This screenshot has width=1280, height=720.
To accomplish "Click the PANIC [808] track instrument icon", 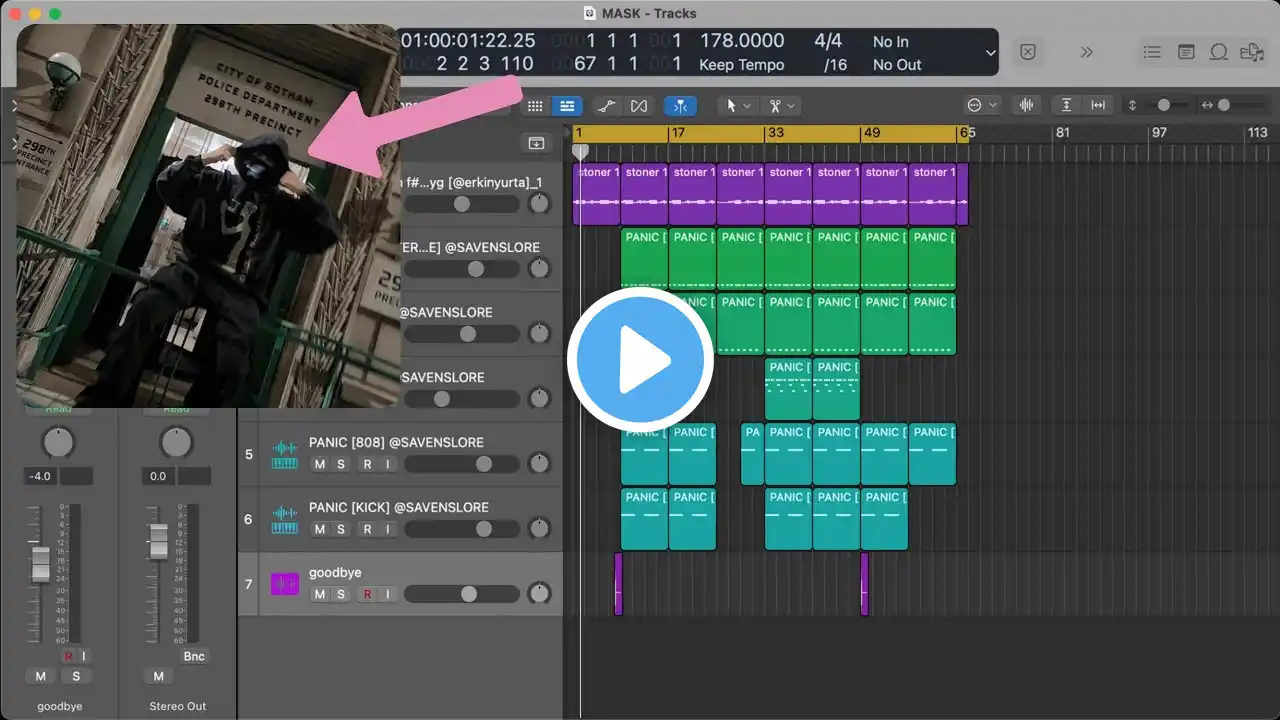I will [x=285, y=454].
